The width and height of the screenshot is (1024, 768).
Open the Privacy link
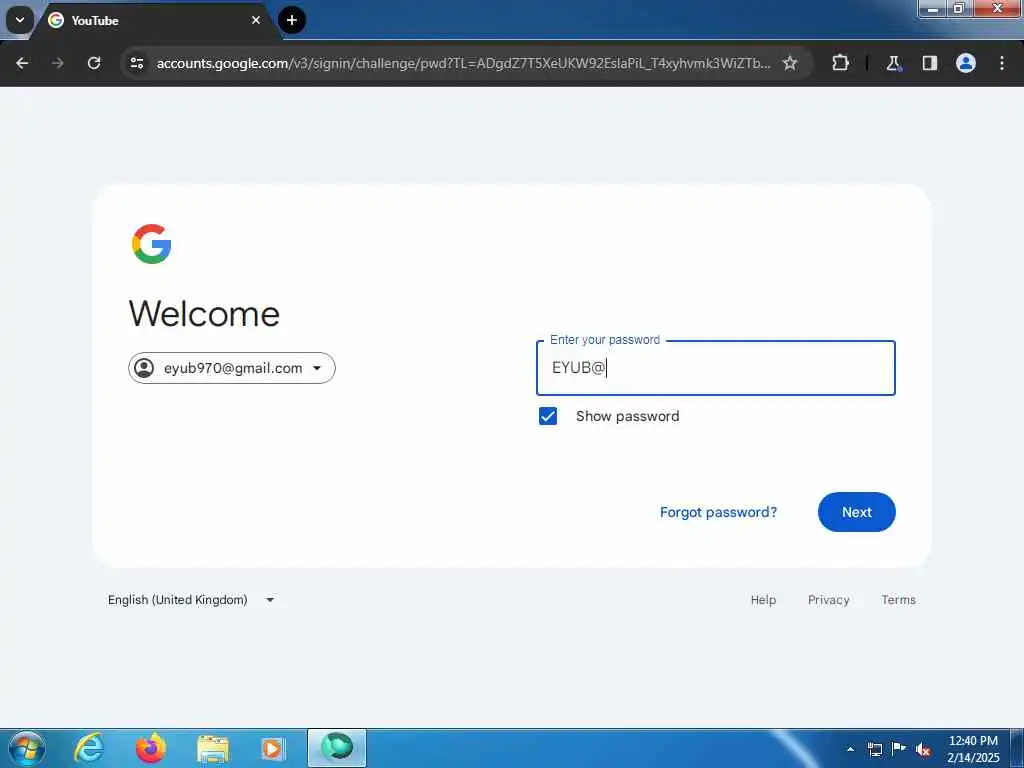point(829,600)
